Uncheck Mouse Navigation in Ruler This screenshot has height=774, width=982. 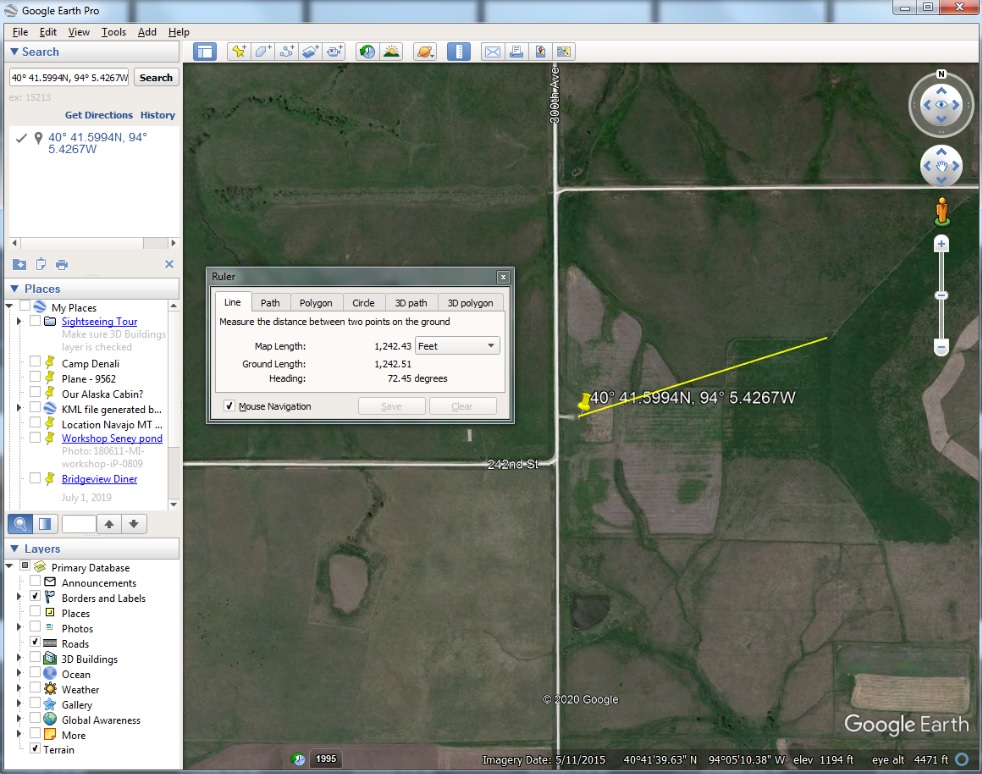pos(229,406)
